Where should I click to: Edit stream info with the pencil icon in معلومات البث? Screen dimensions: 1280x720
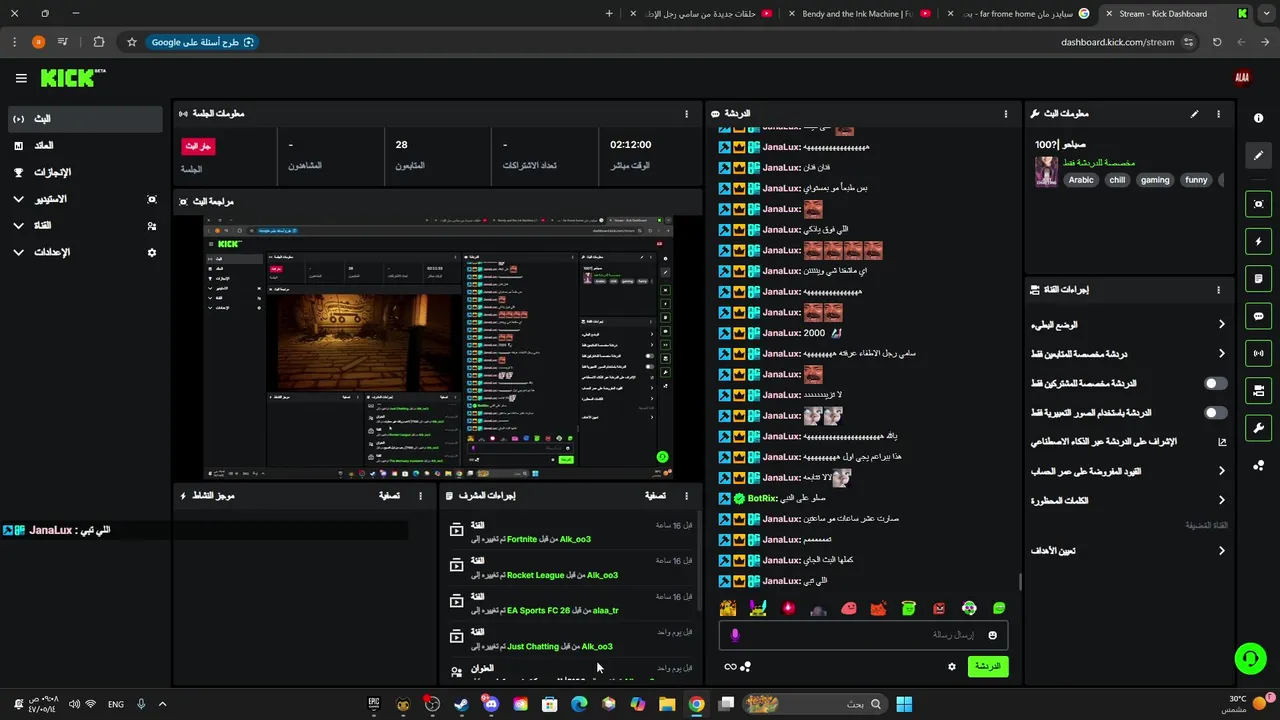tap(1194, 114)
